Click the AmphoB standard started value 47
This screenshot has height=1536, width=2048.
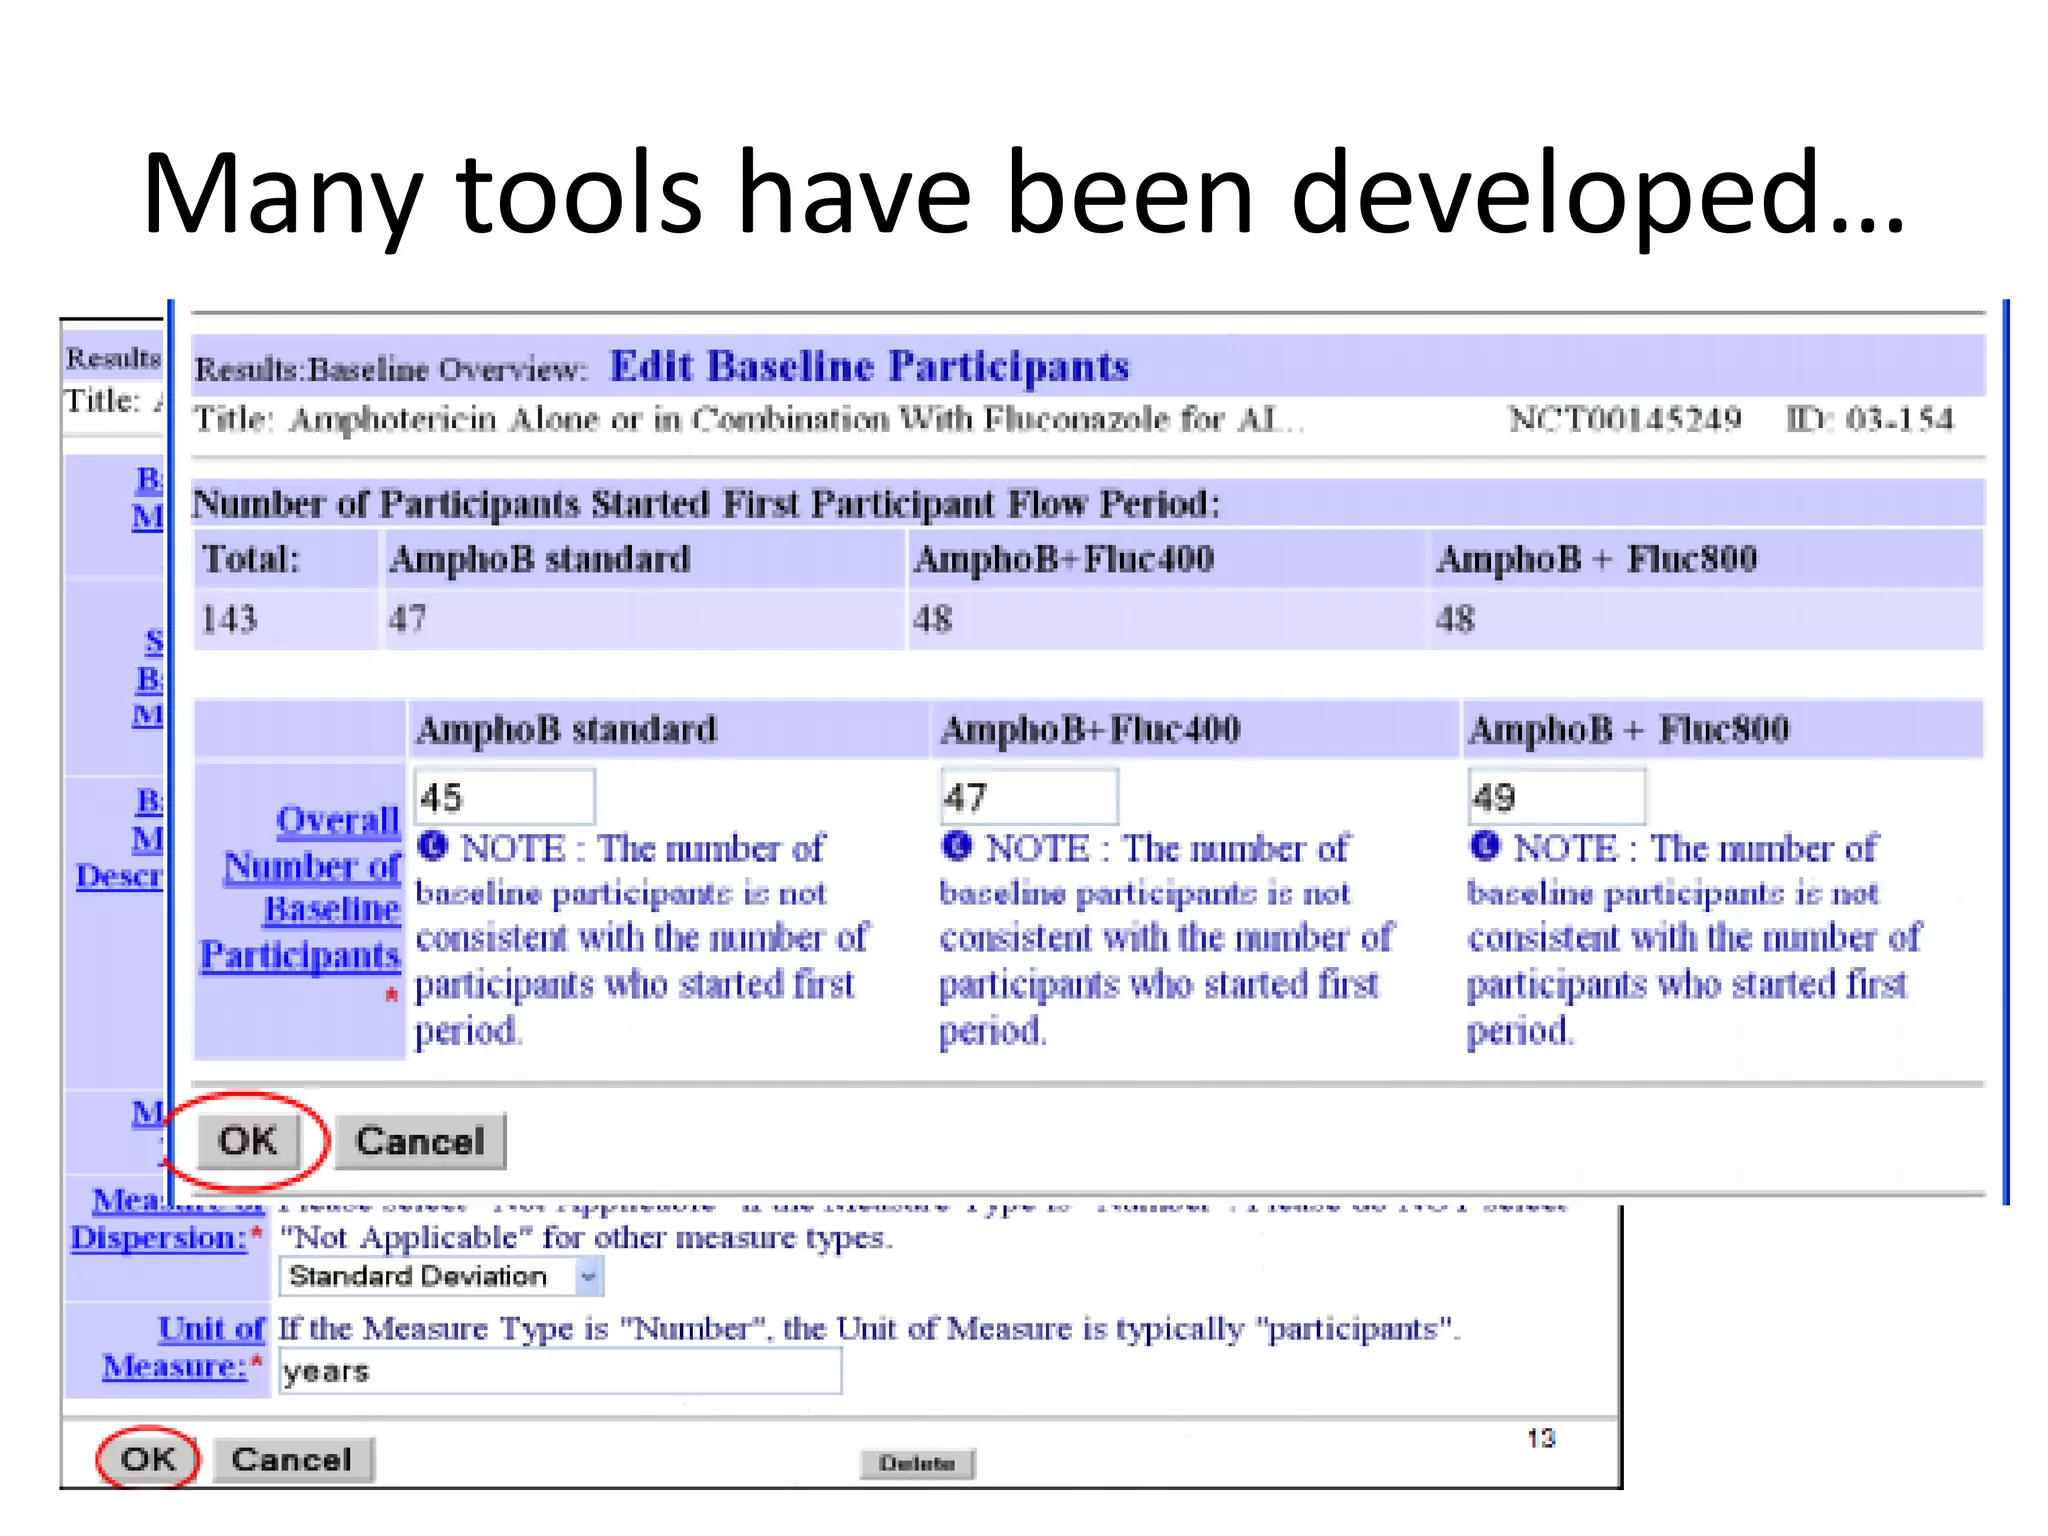[407, 620]
